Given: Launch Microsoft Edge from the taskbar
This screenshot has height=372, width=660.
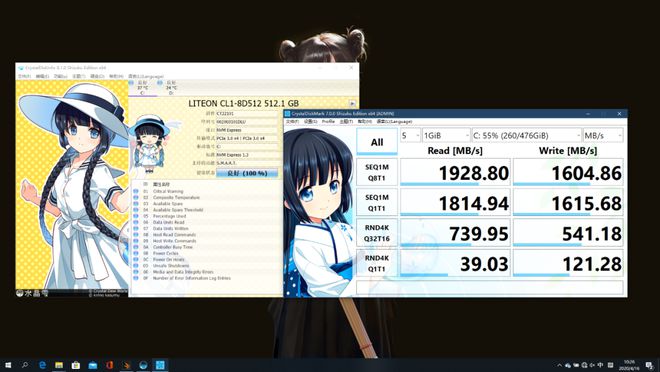Looking at the screenshot, I should 42,365.
